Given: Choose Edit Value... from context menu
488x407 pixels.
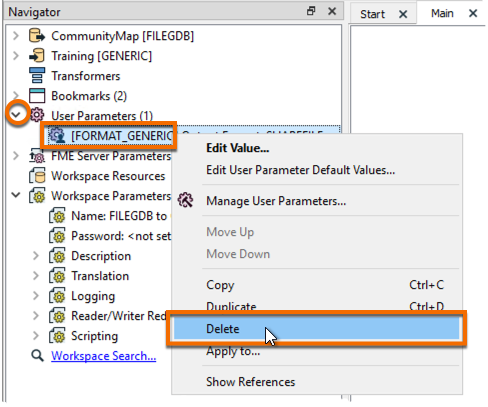Looking at the screenshot, I should pyautogui.click(x=317, y=148).
